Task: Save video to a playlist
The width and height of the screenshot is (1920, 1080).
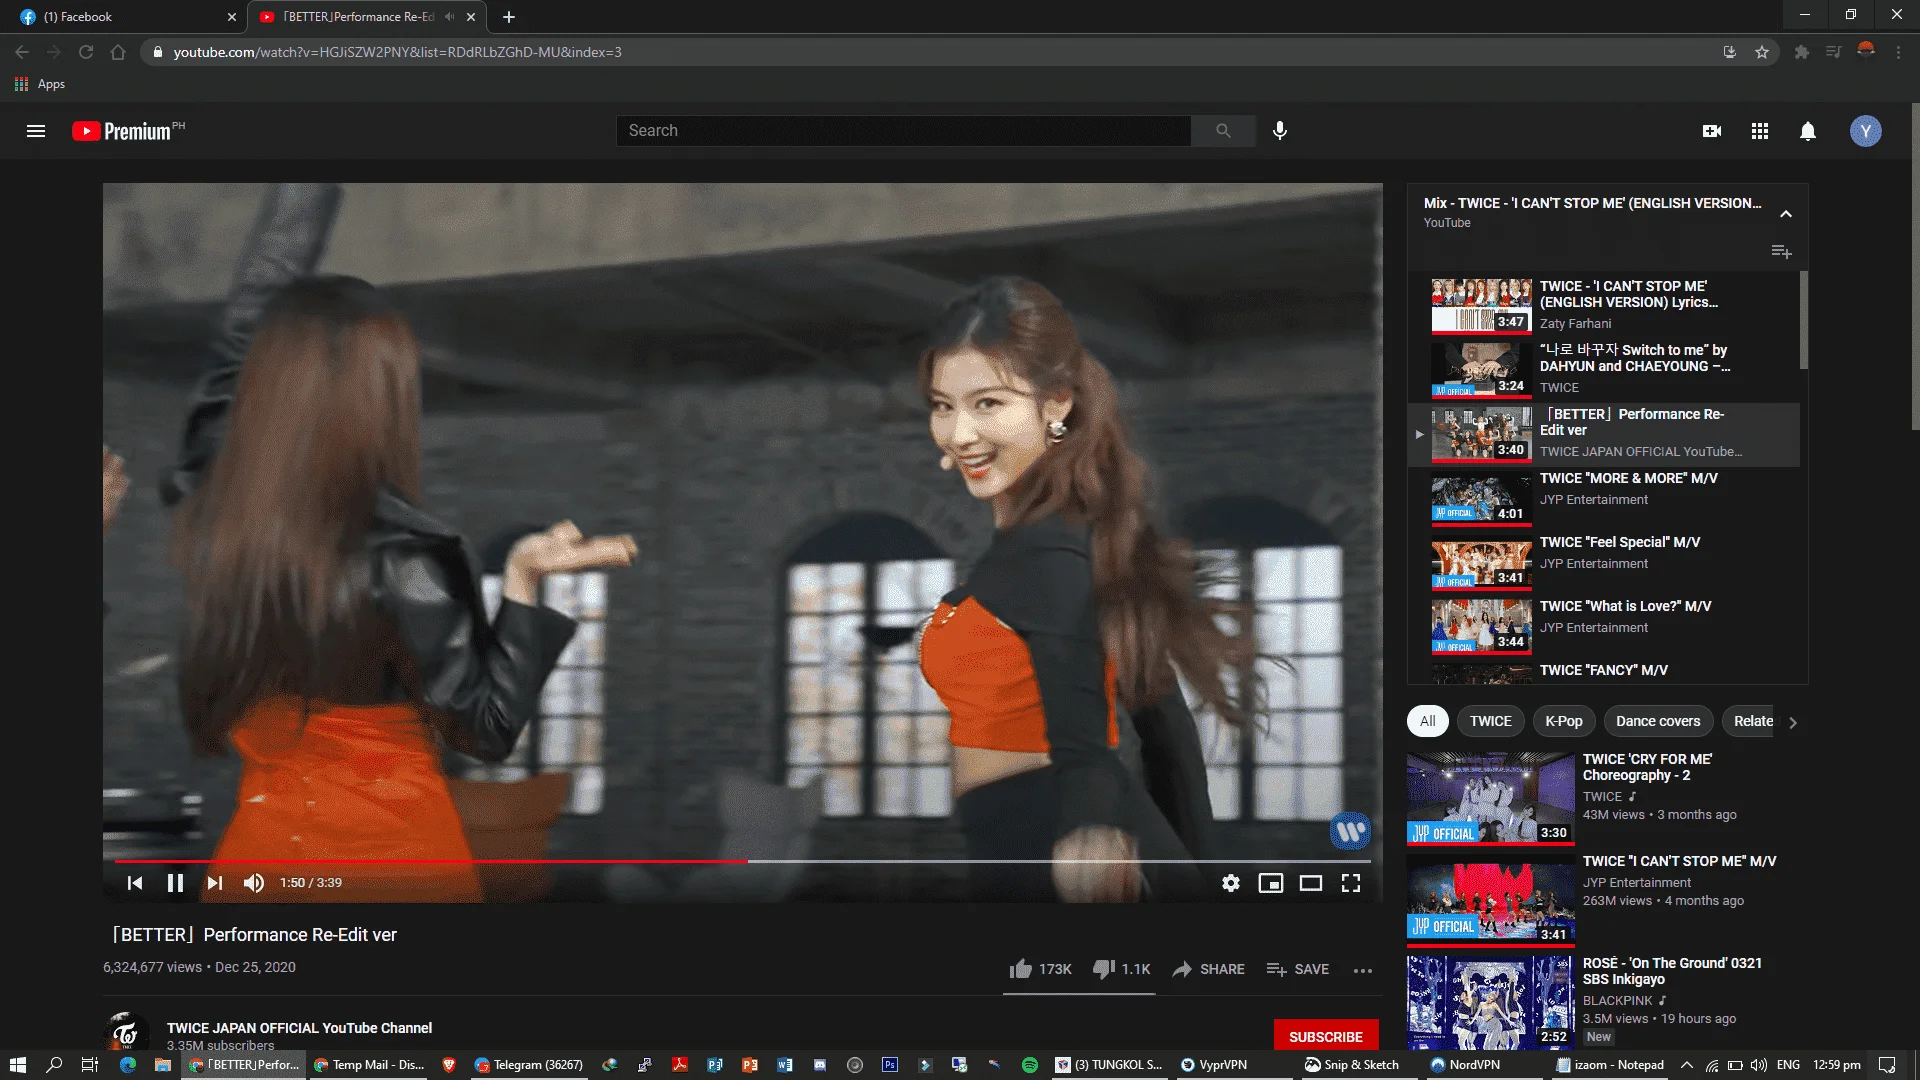Action: pyautogui.click(x=1297, y=969)
